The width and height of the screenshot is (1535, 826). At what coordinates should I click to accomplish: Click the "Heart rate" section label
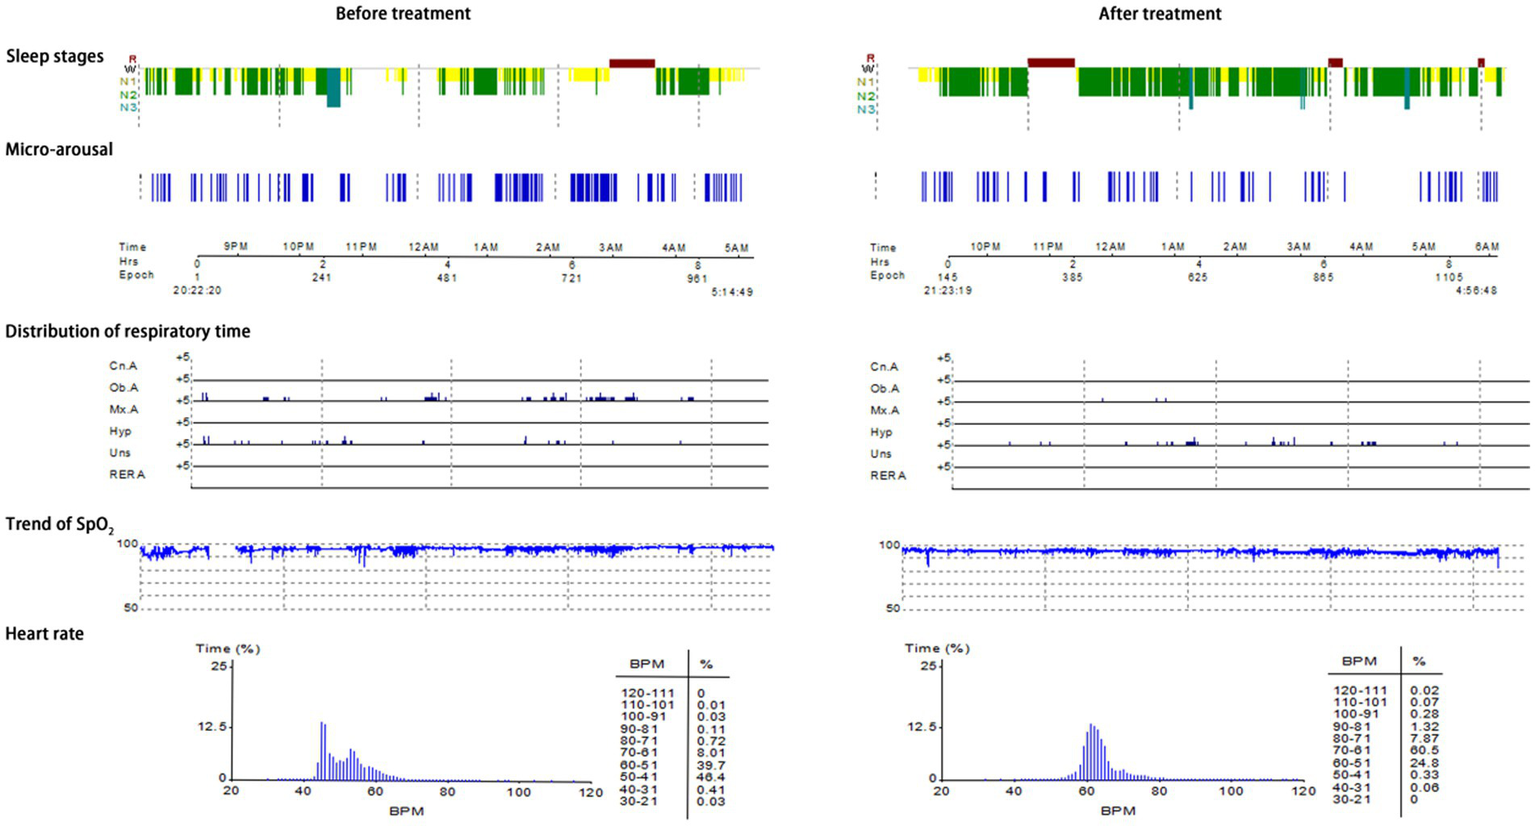[x=44, y=634]
